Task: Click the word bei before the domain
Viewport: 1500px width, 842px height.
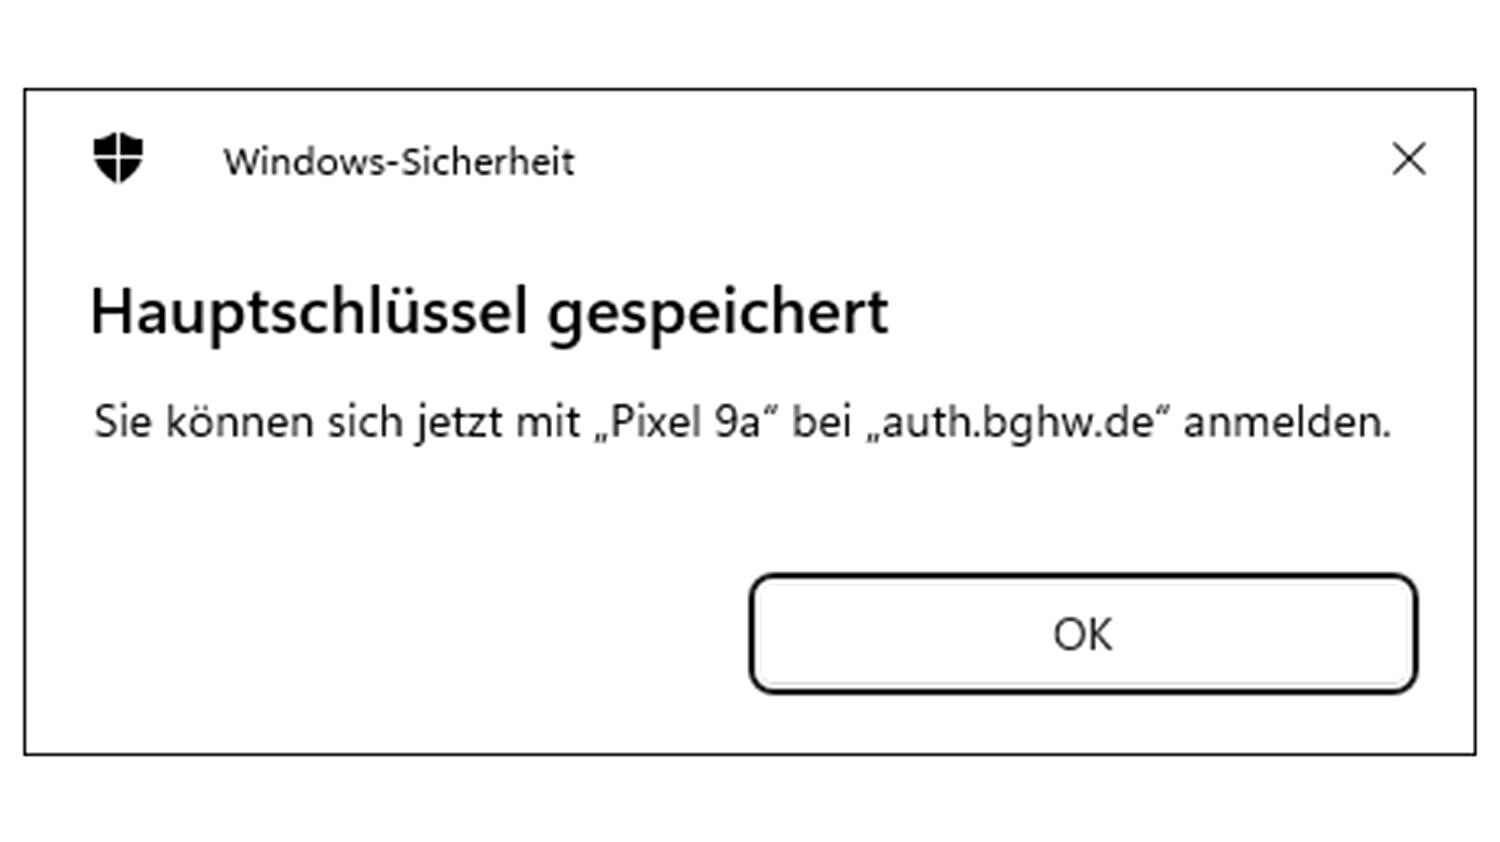Action: tap(821, 422)
